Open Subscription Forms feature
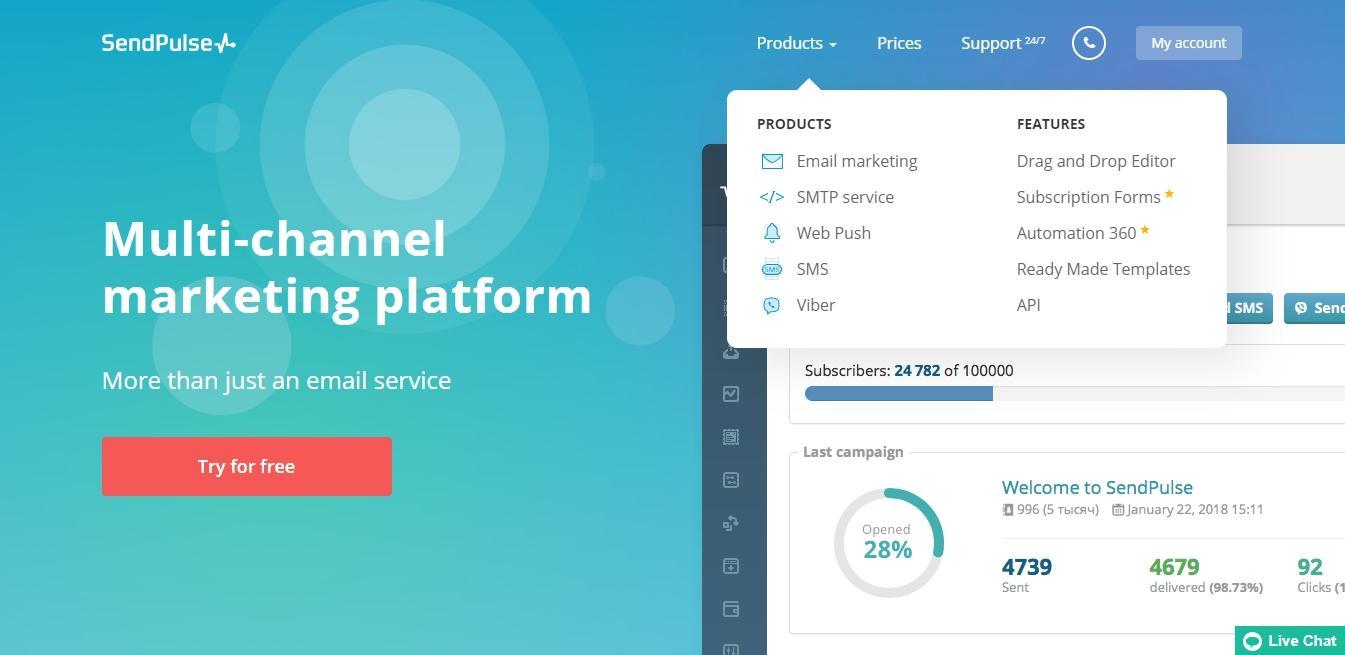 click(x=1089, y=197)
